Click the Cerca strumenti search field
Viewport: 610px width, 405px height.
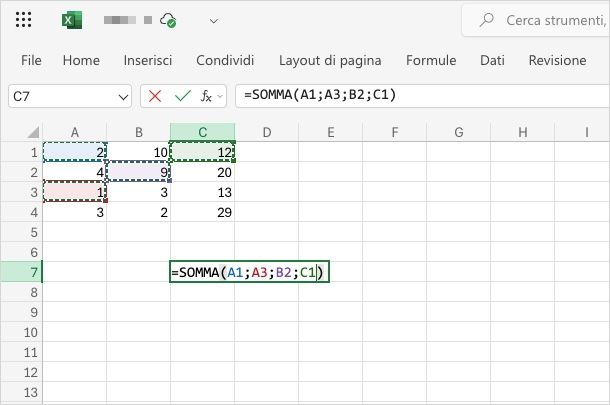click(536, 20)
